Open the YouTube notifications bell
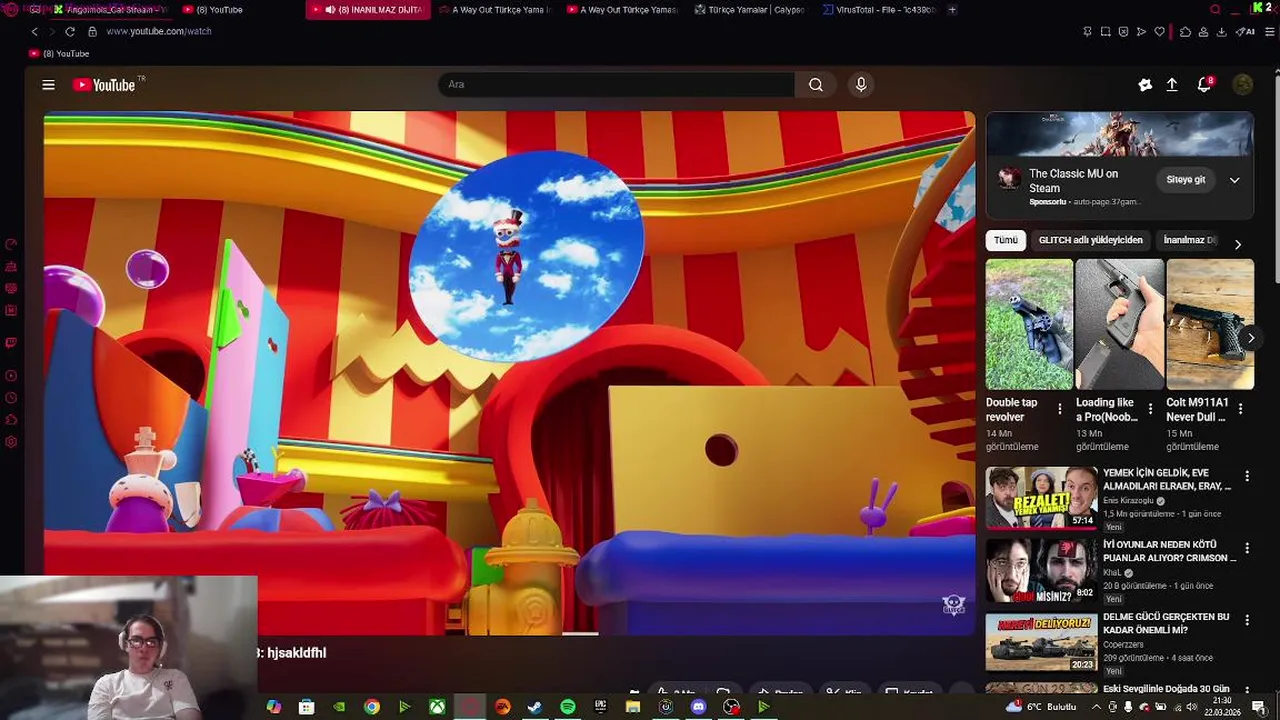1280x720 pixels. [1205, 85]
